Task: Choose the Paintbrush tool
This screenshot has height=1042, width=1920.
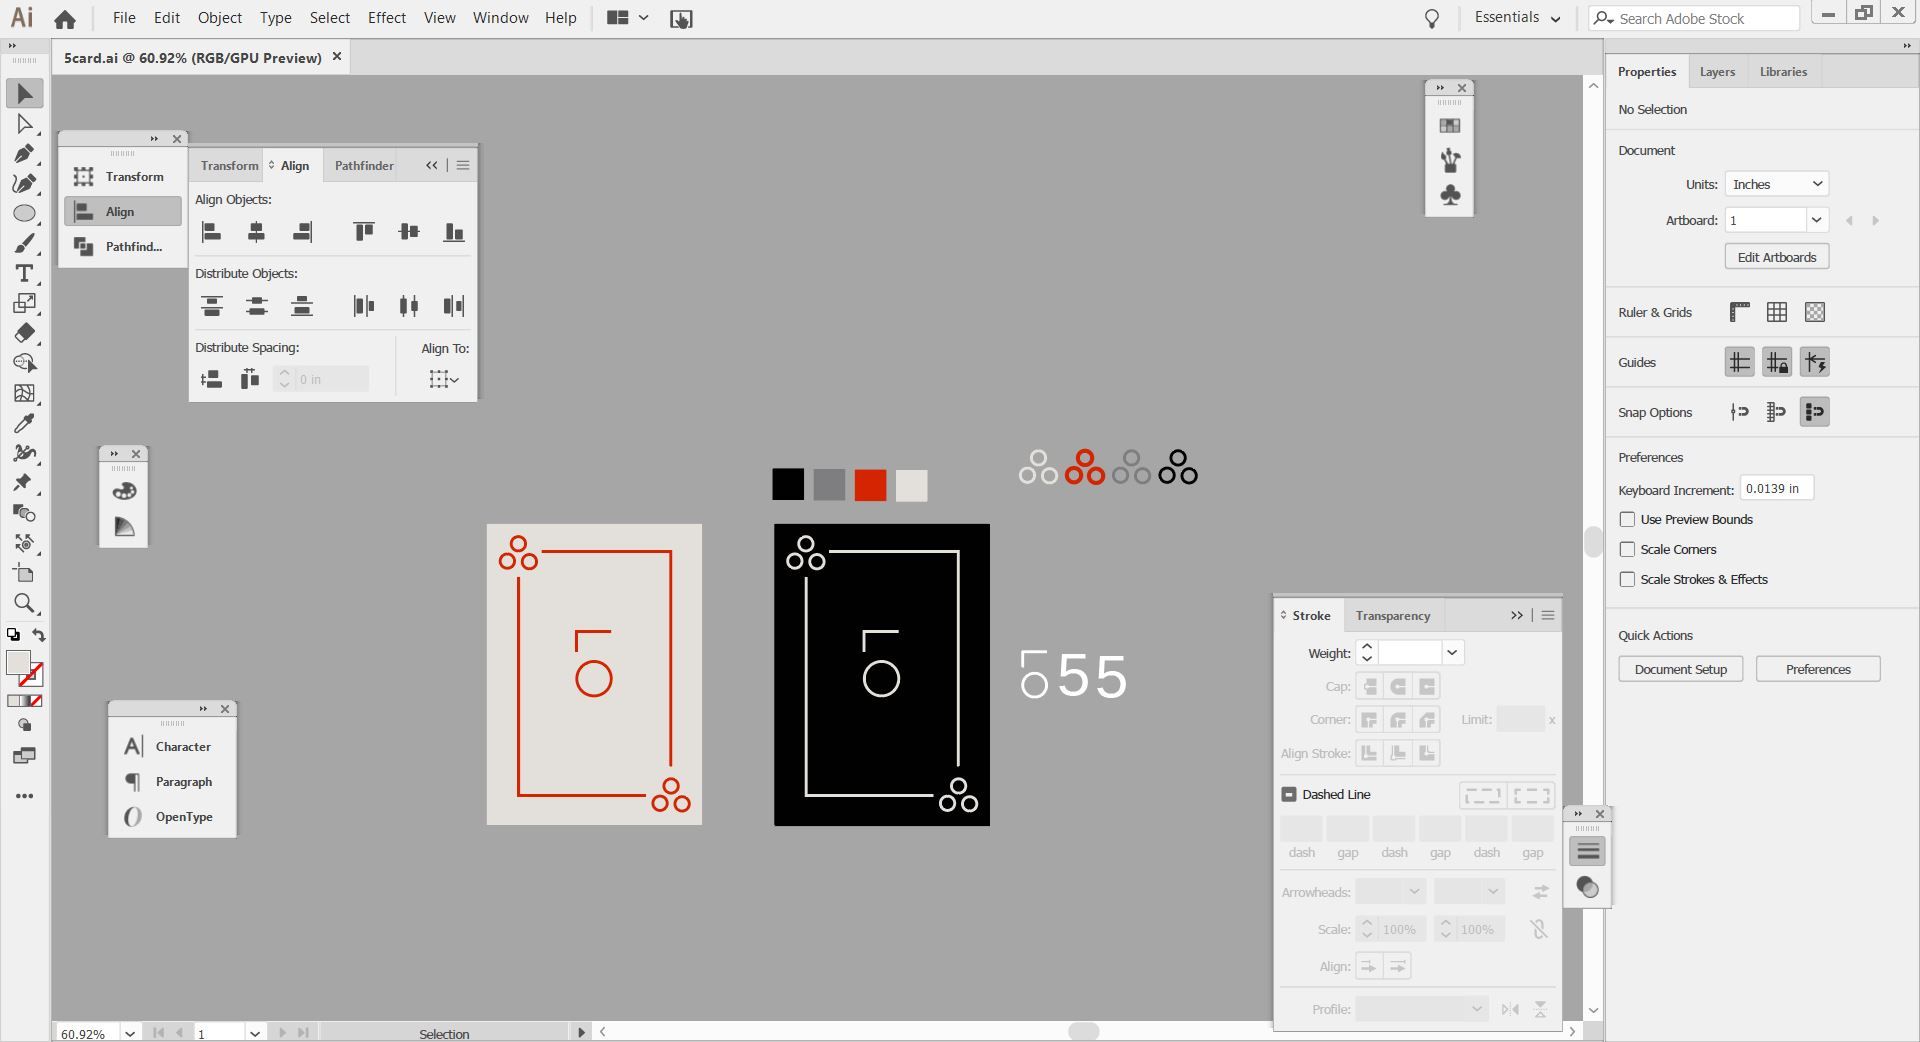Action: coord(25,243)
